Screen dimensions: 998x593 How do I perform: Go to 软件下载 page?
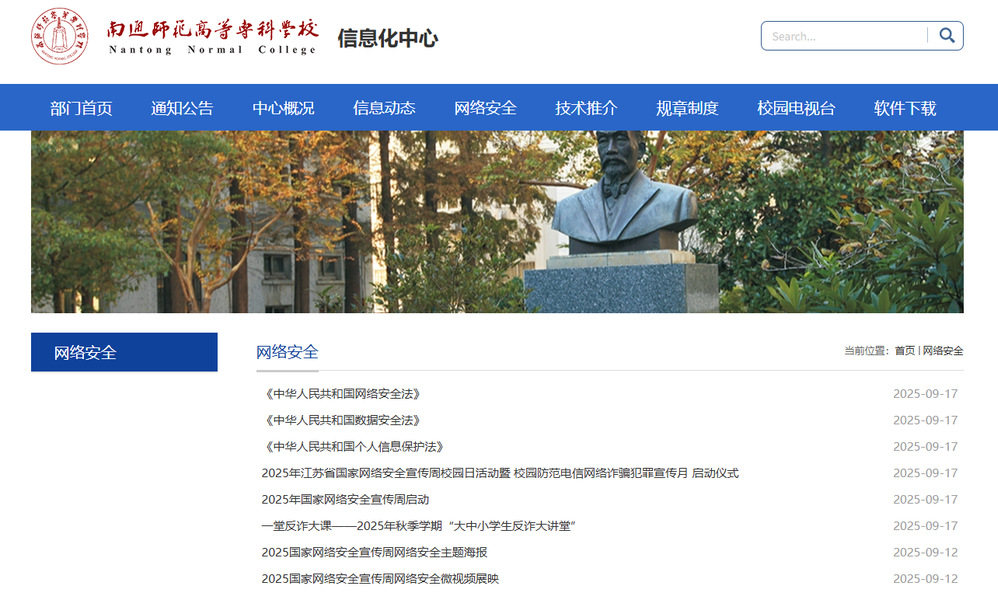(905, 108)
